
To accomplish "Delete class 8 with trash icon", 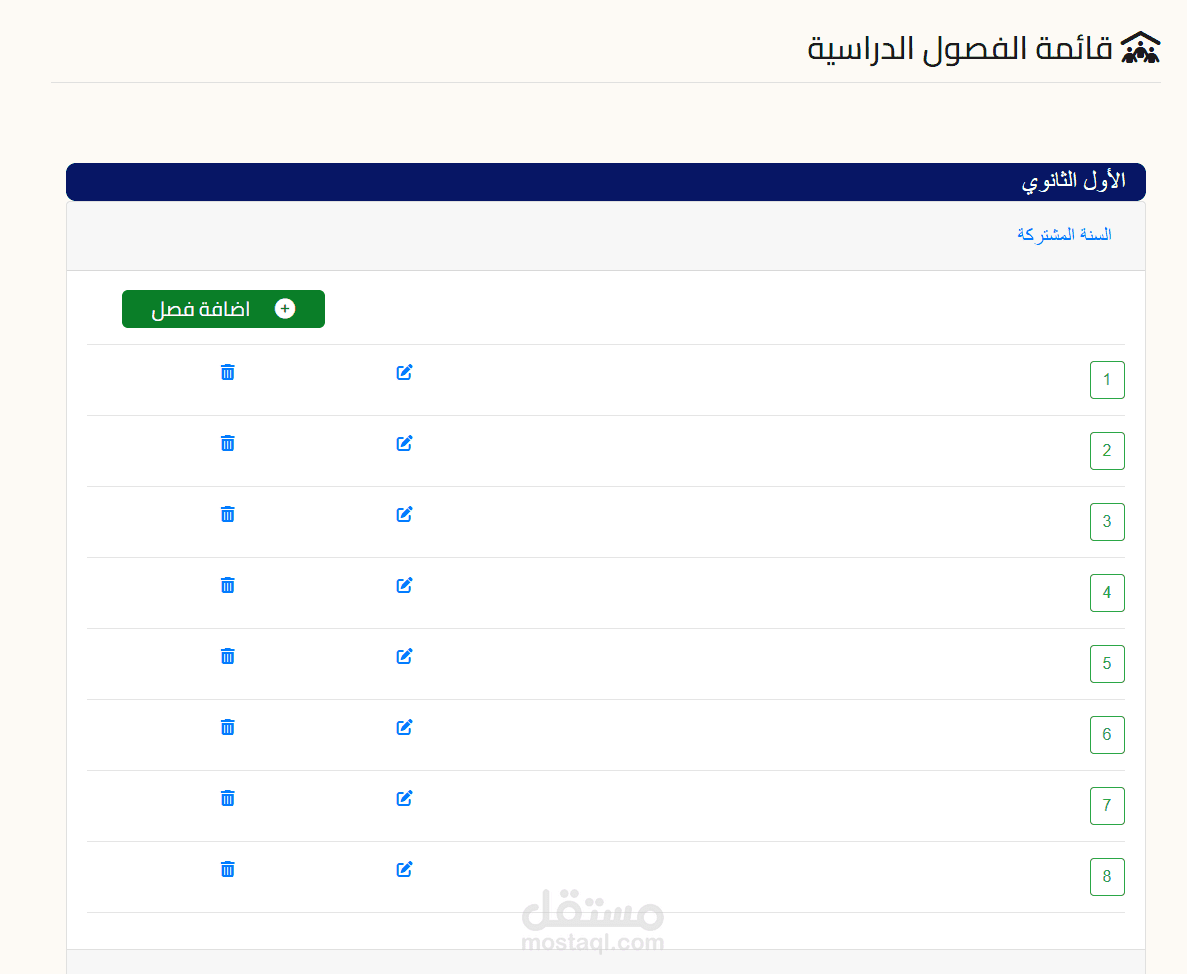I will [x=227, y=870].
